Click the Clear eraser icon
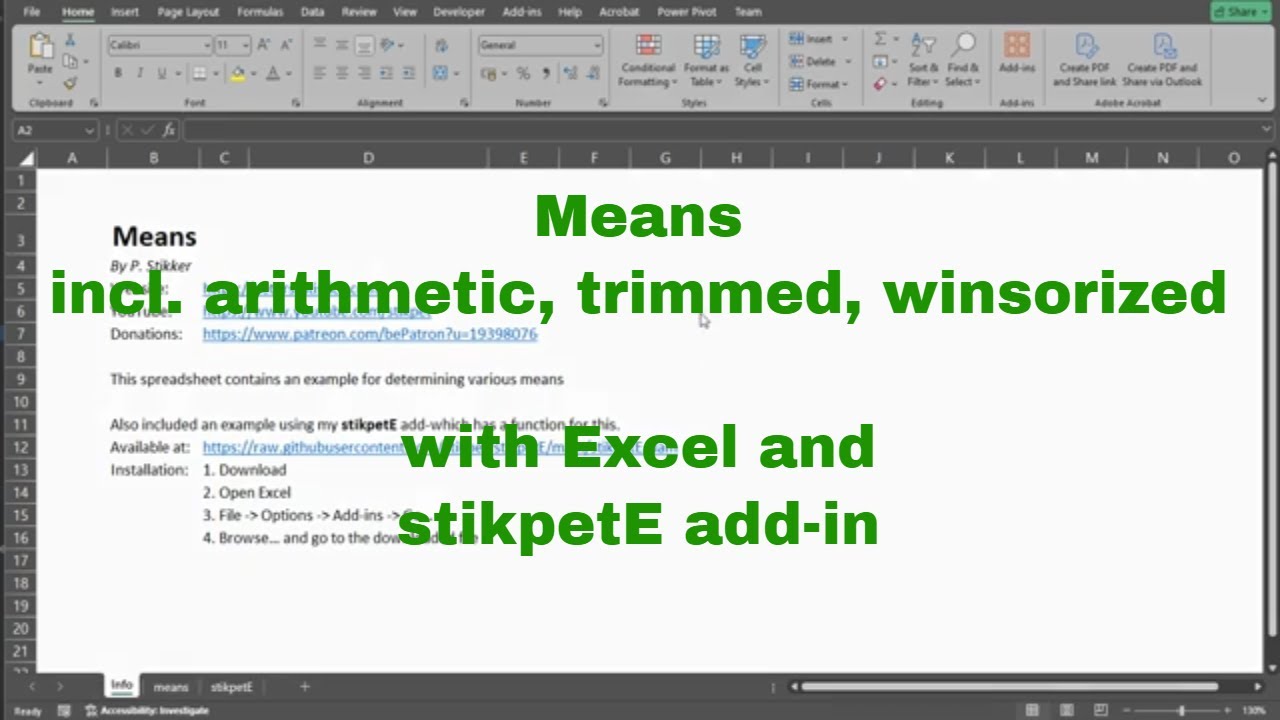This screenshot has height=720, width=1280. coord(879,84)
